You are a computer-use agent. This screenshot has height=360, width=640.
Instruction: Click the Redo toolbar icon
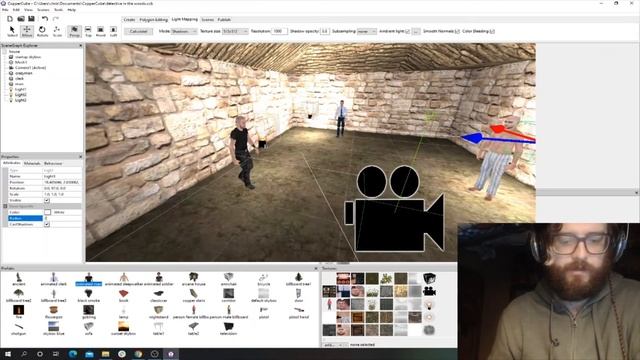(x=56, y=19)
